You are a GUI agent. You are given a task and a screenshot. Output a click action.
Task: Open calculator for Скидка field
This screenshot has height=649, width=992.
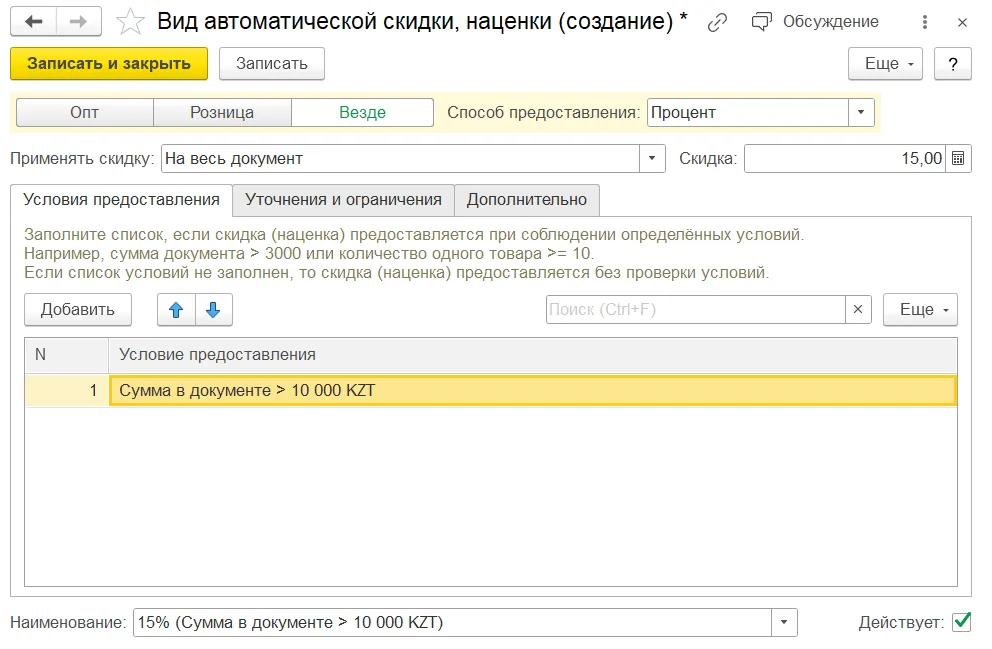tap(958, 159)
